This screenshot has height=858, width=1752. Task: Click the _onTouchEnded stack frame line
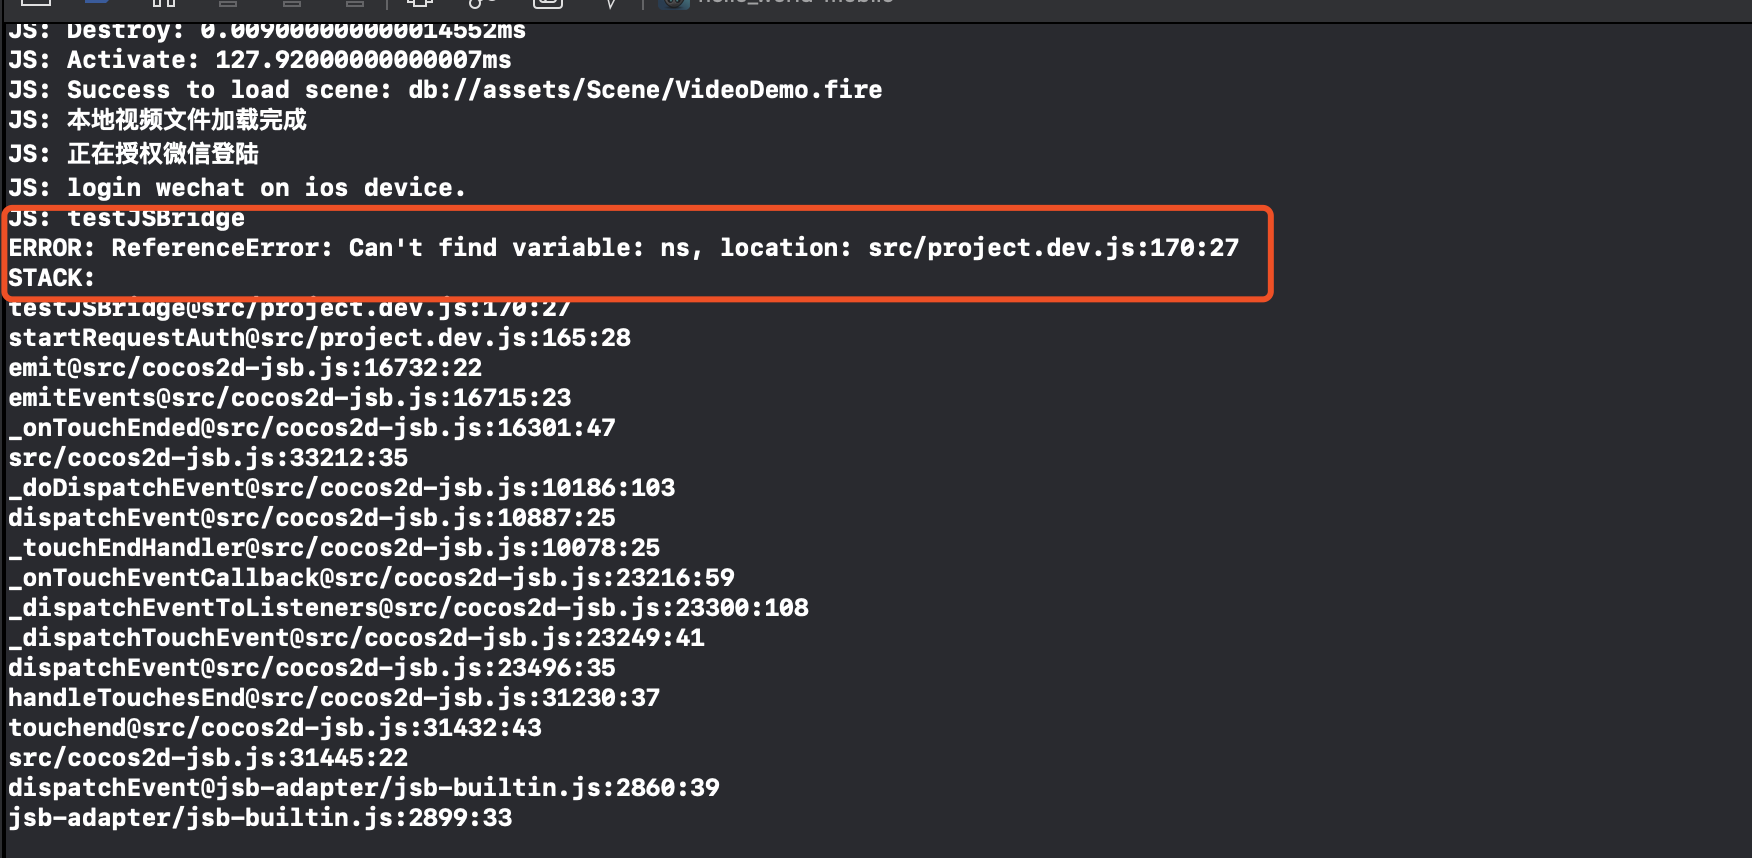point(311,428)
